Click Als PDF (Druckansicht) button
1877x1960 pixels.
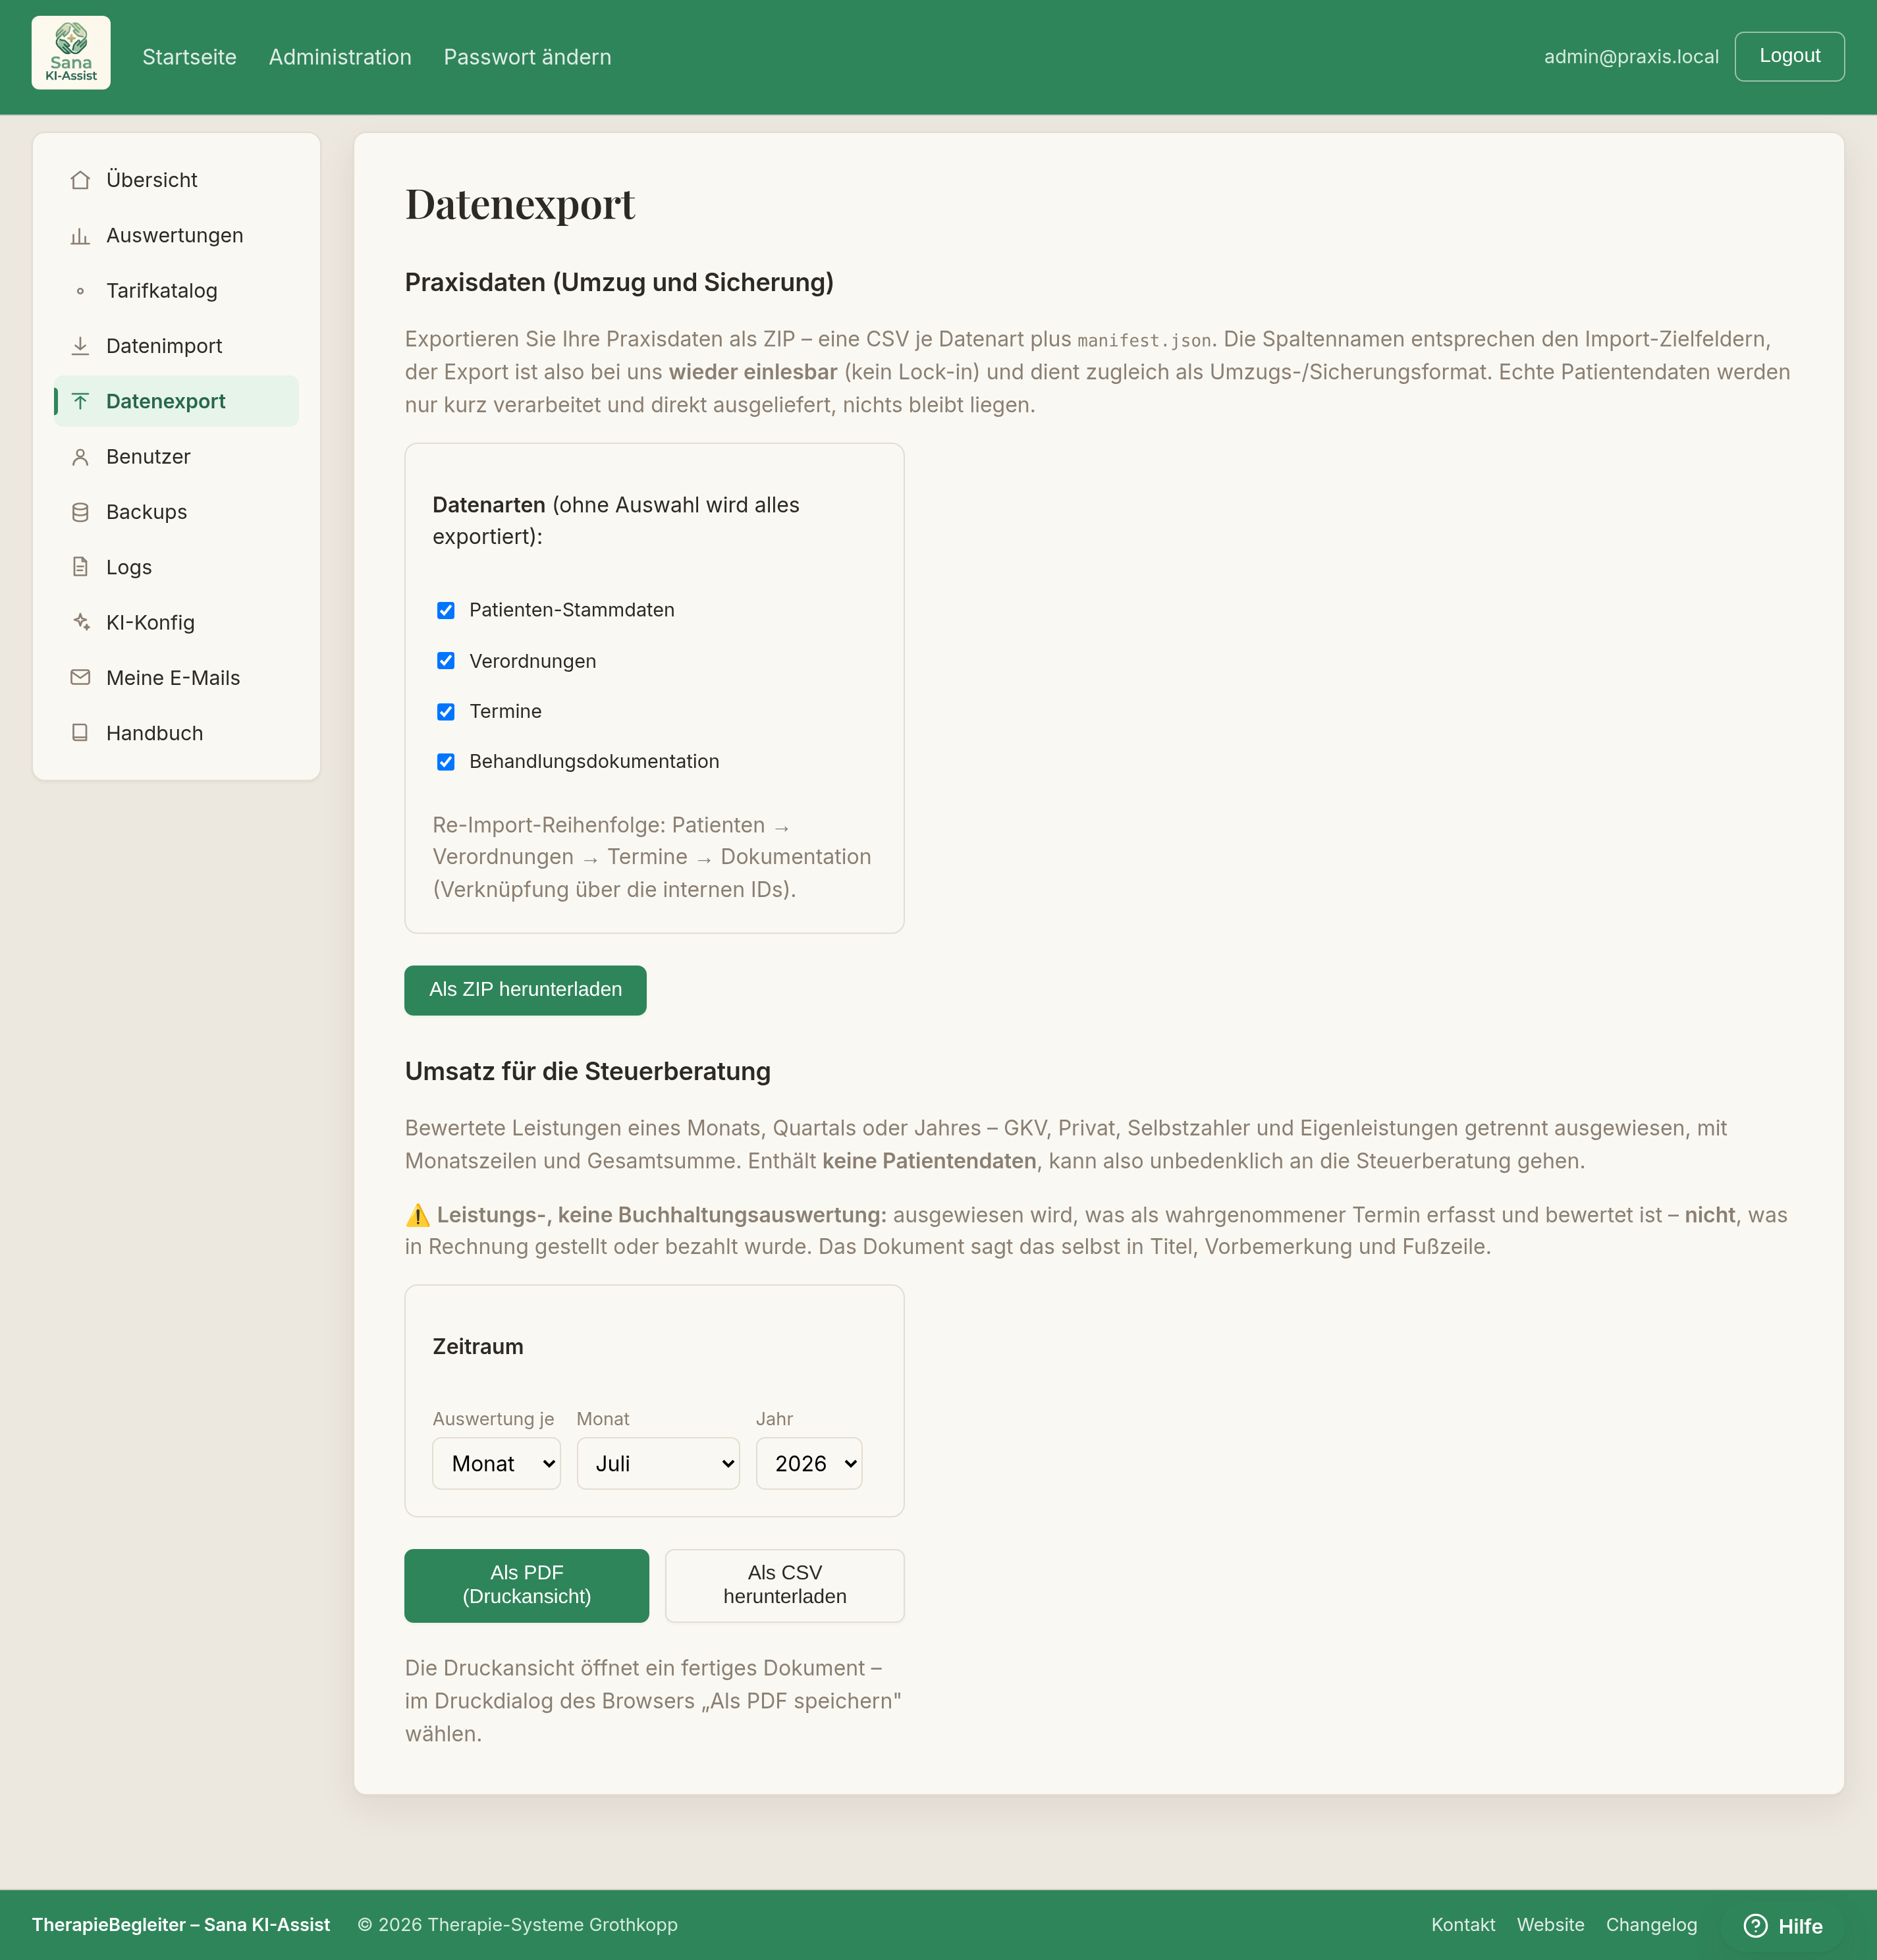click(526, 1585)
